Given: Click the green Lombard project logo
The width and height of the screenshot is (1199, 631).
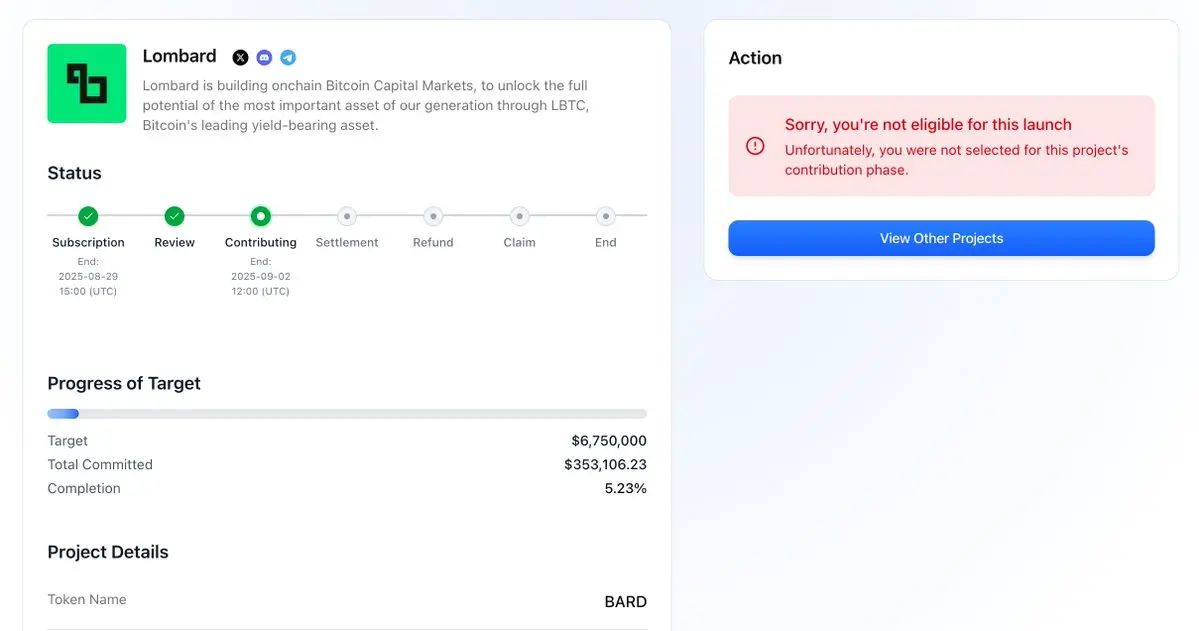Looking at the screenshot, I should [86, 83].
